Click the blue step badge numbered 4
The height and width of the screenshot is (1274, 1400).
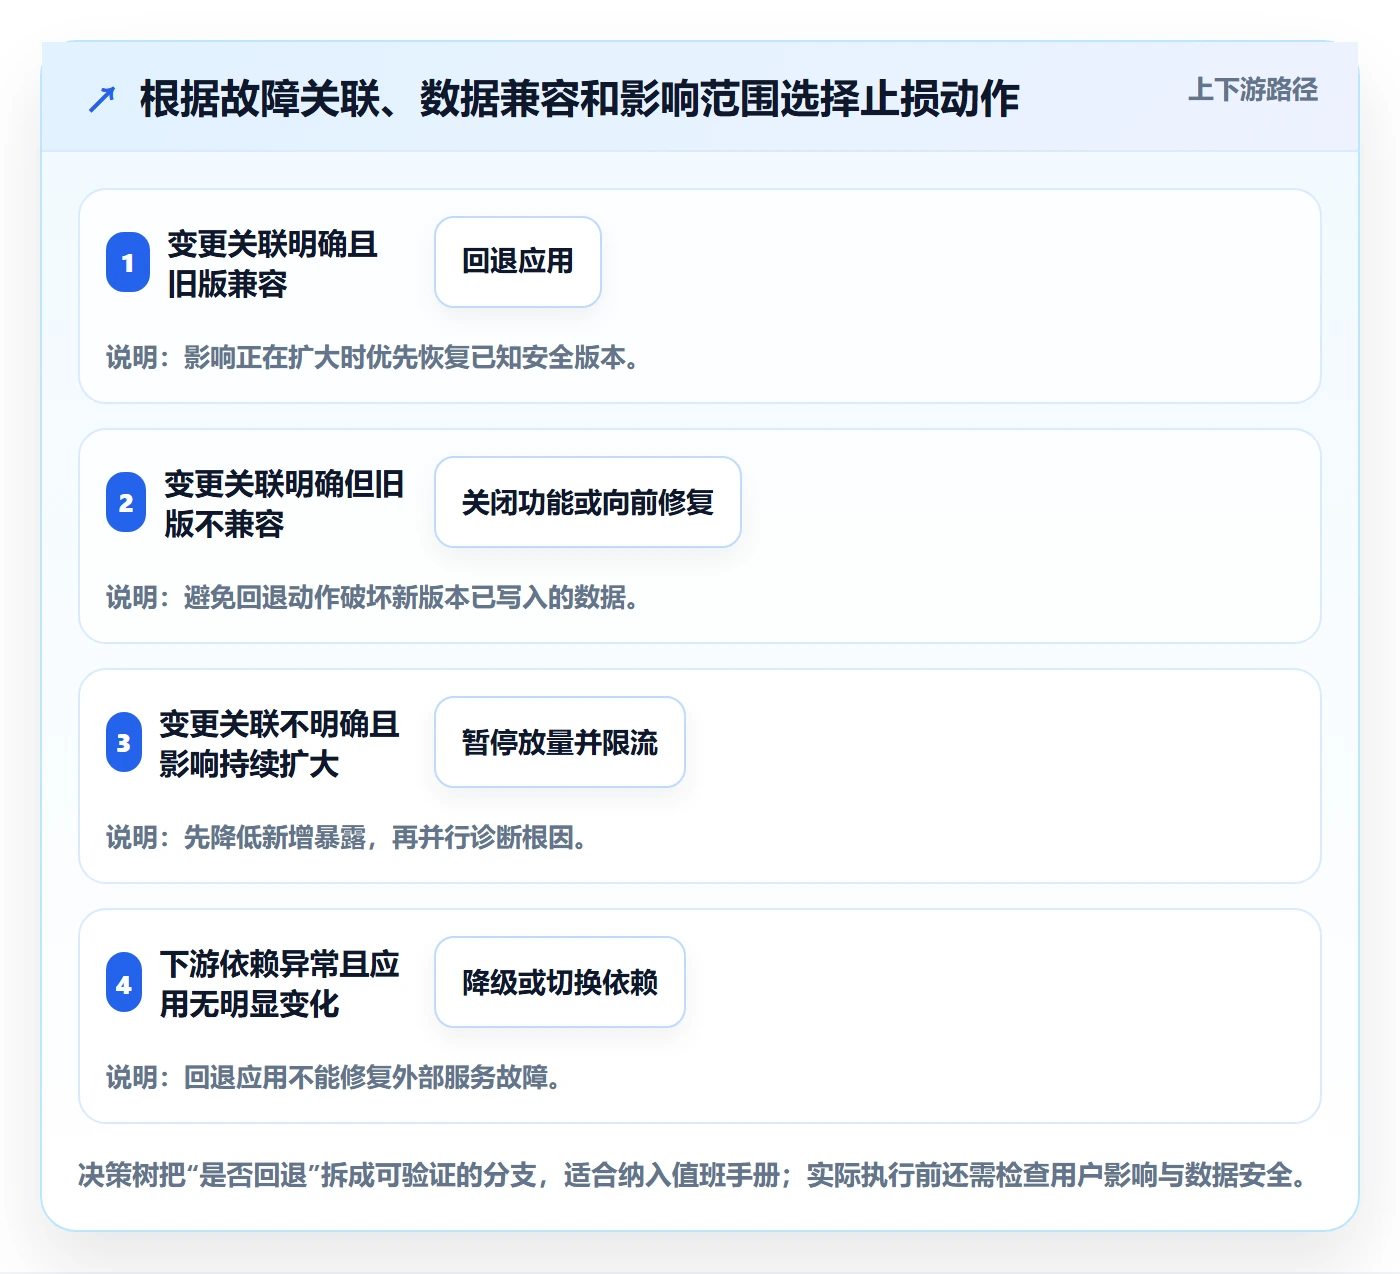(x=124, y=982)
